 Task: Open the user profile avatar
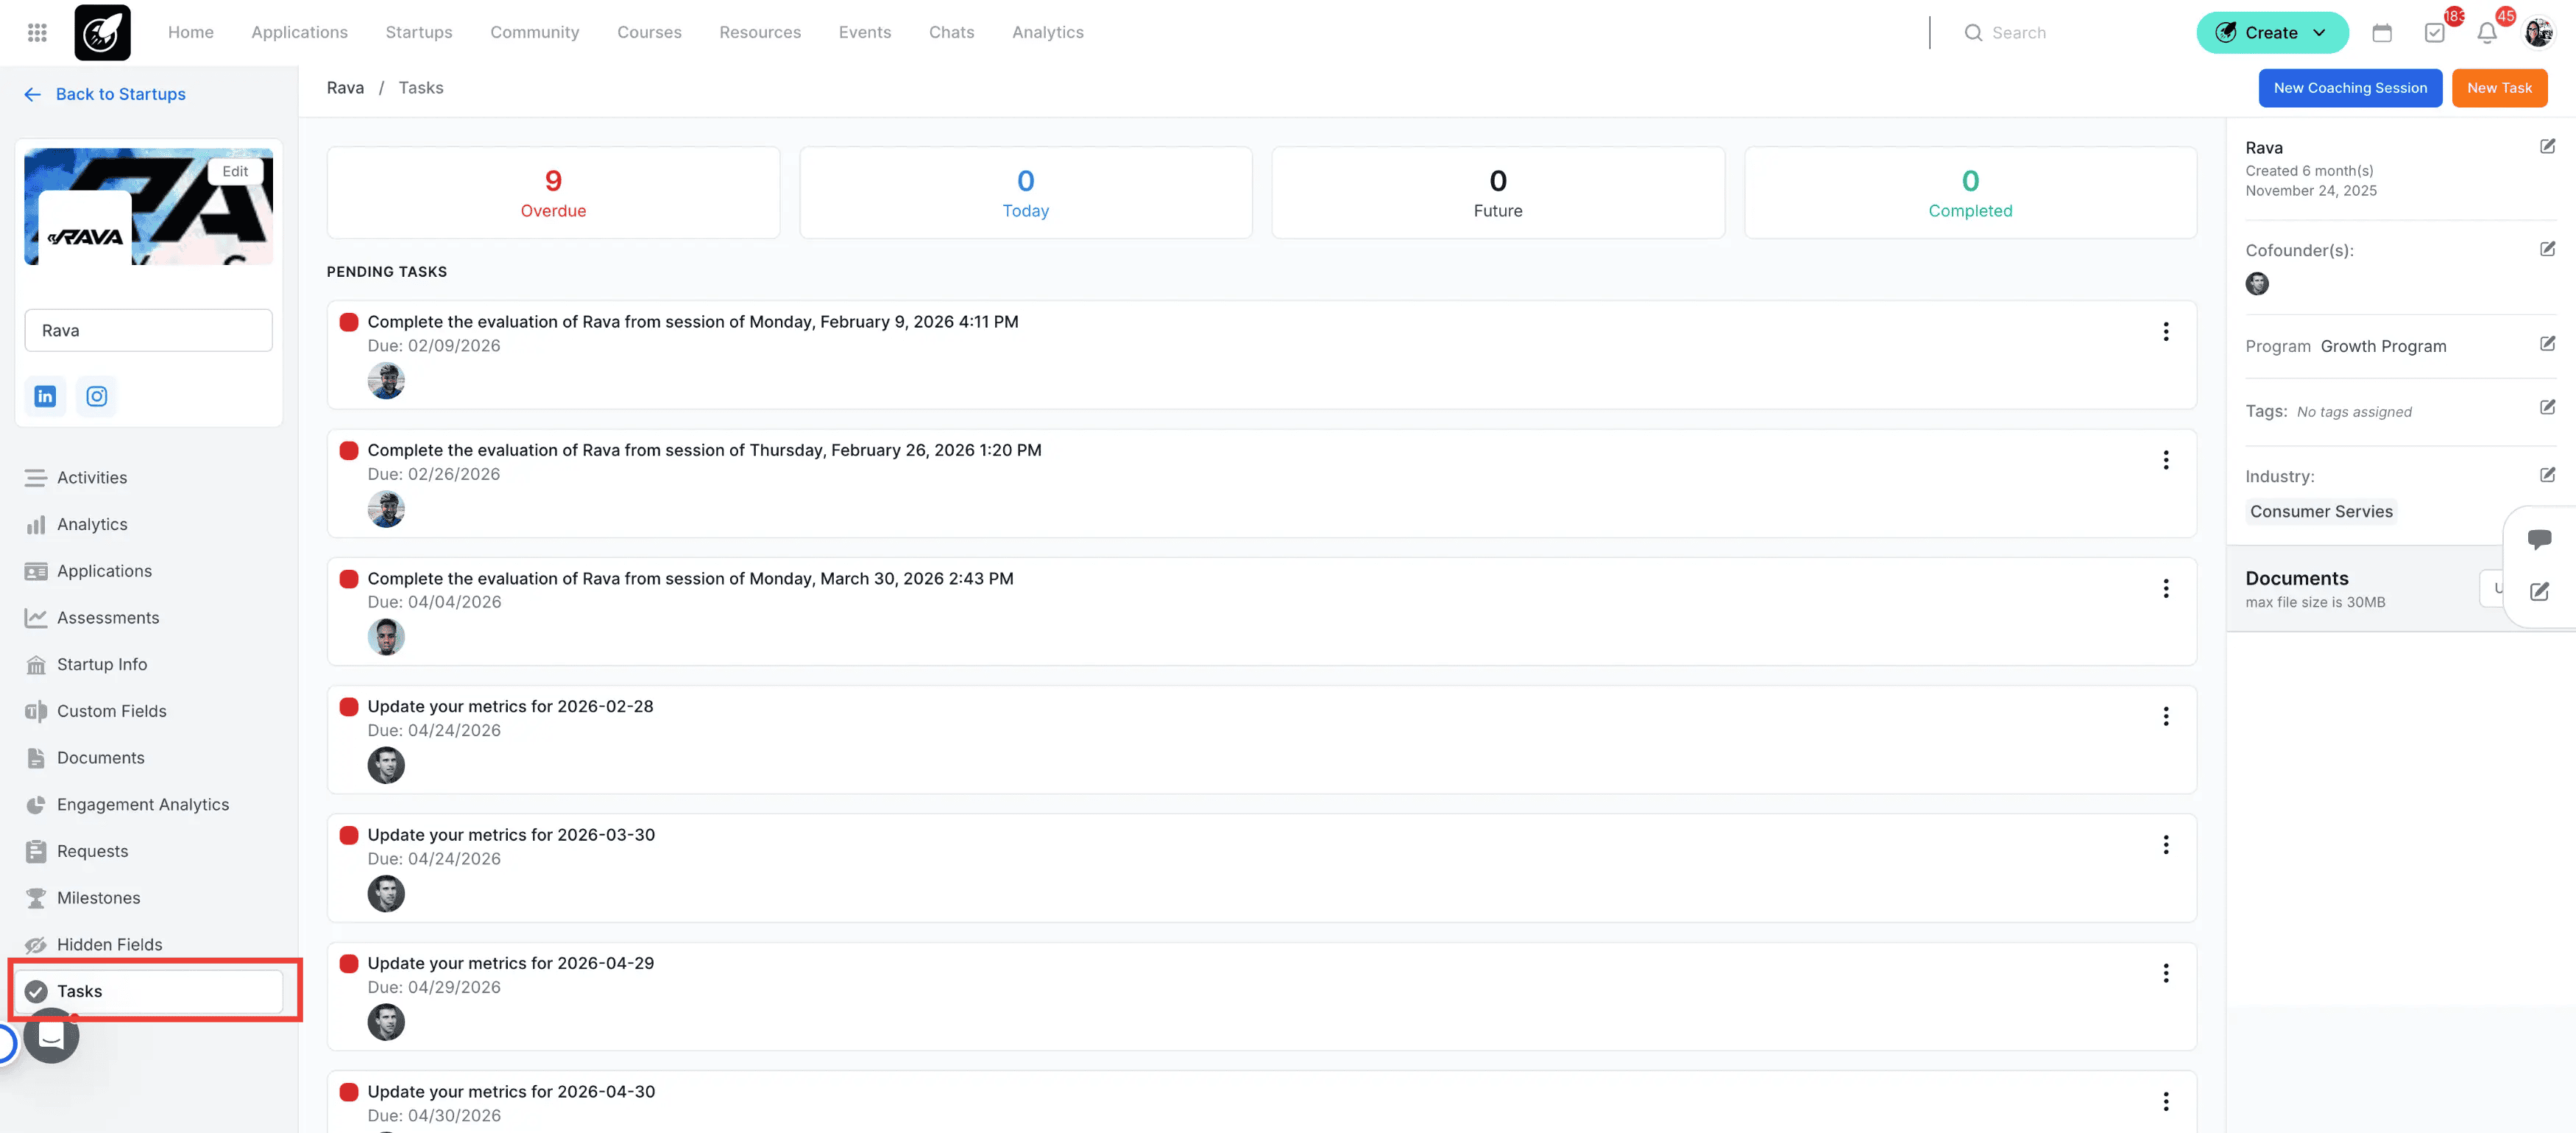2538,33
